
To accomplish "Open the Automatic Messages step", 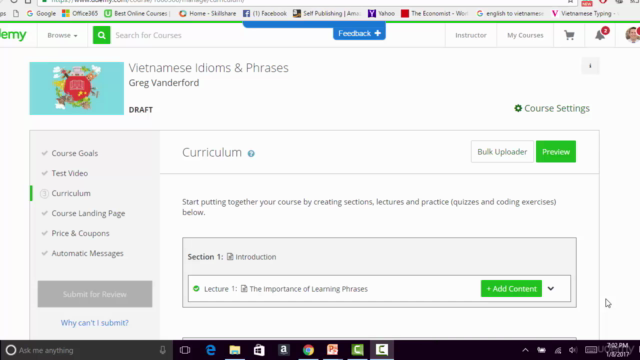I will [87, 253].
